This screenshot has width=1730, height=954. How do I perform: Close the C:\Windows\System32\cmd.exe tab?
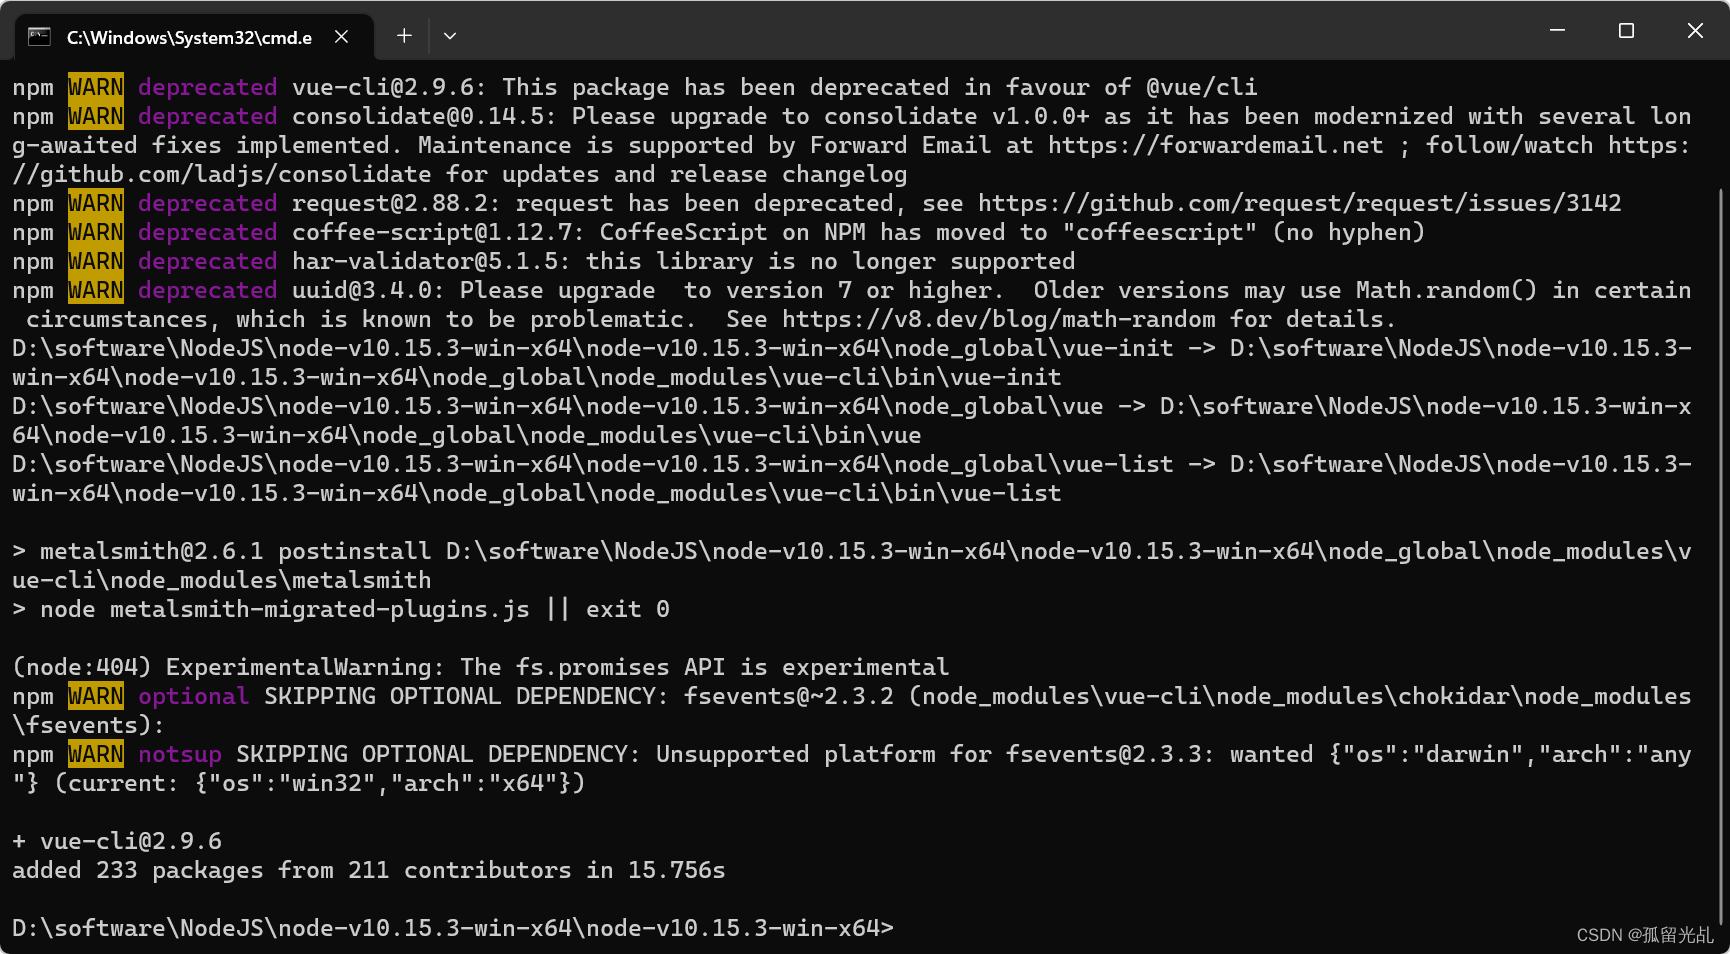click(342, 37)
